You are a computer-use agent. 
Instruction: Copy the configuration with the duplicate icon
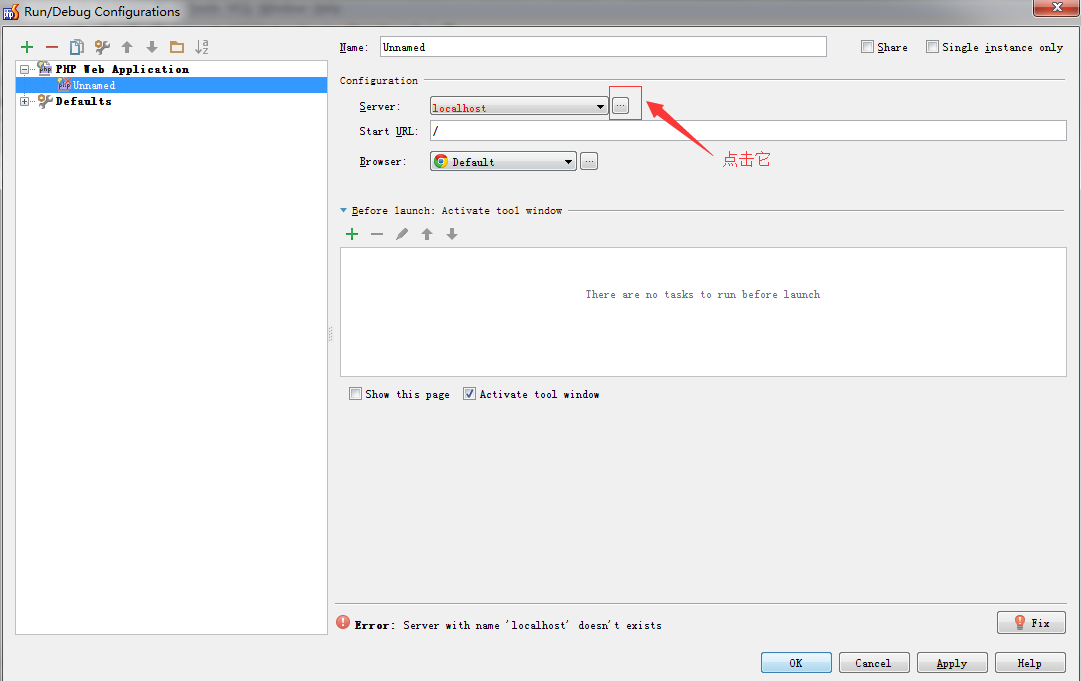point(77,47)
